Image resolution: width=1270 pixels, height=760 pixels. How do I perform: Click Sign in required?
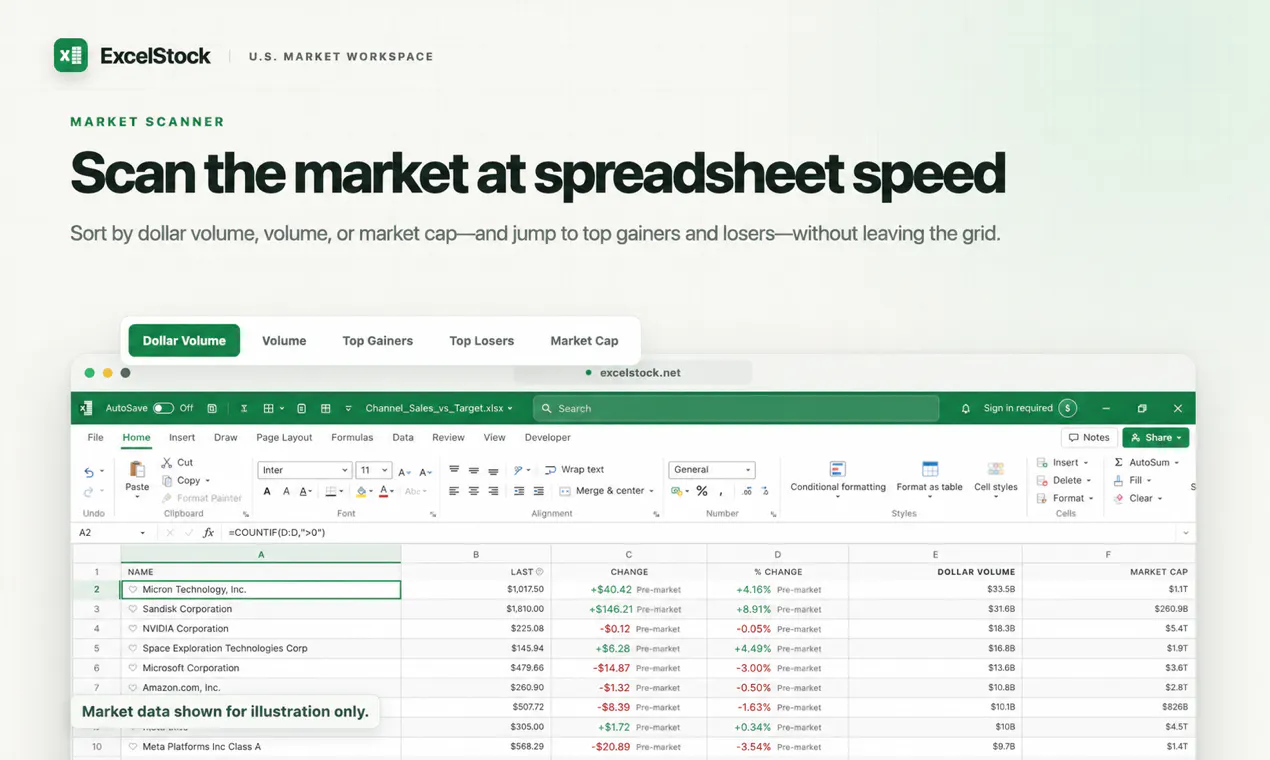pos(1018,408)
